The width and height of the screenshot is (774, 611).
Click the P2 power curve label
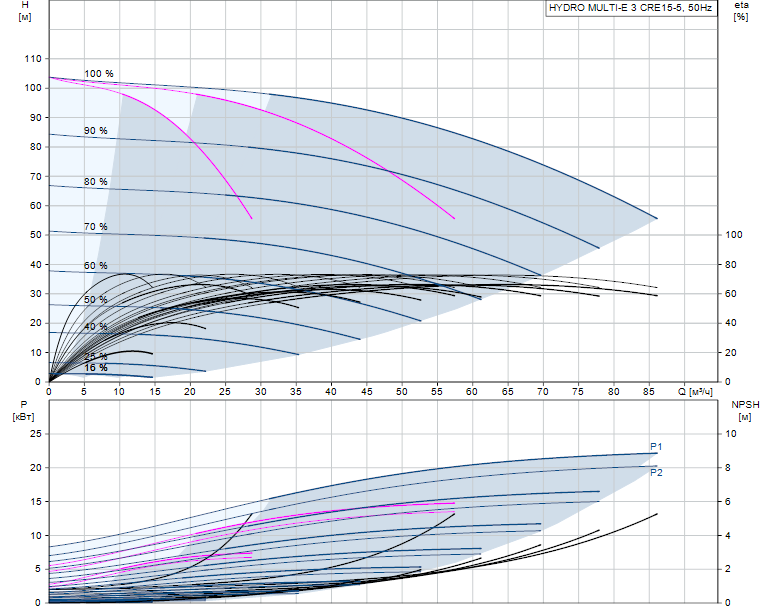[x=656, y=472]
